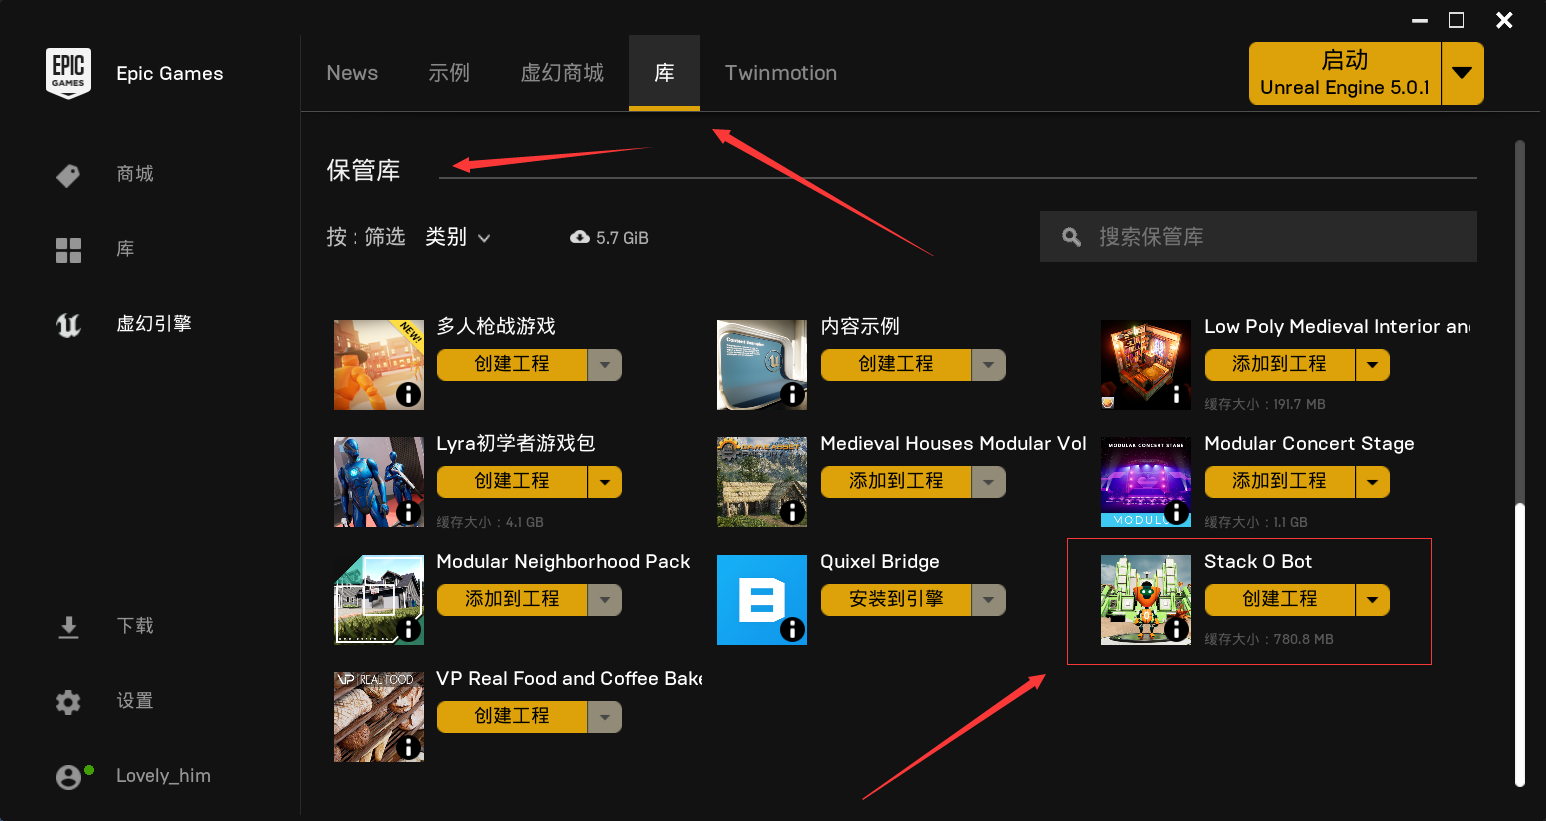Select the Unreal Engine logo icon
The image size is (1546, 821).
(68, 325)
